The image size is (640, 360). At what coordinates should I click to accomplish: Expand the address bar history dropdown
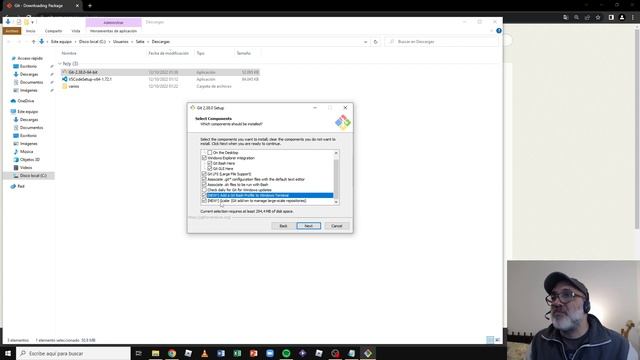(x=365, y=42)
